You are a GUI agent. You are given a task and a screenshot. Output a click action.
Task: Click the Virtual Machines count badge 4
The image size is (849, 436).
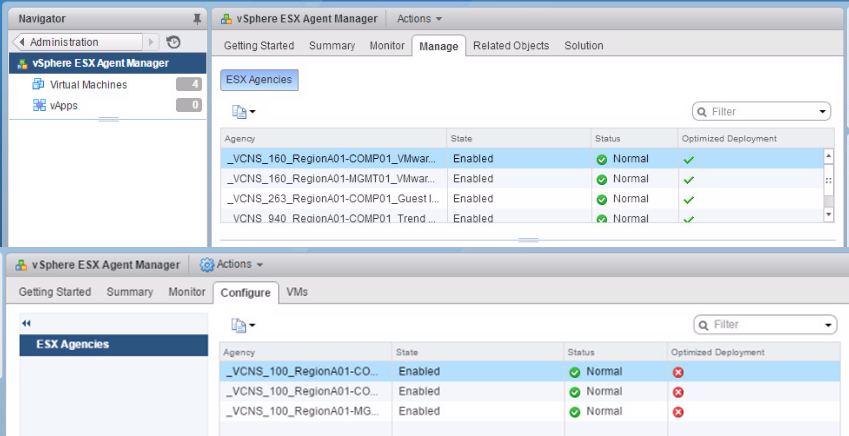[189, 84]
